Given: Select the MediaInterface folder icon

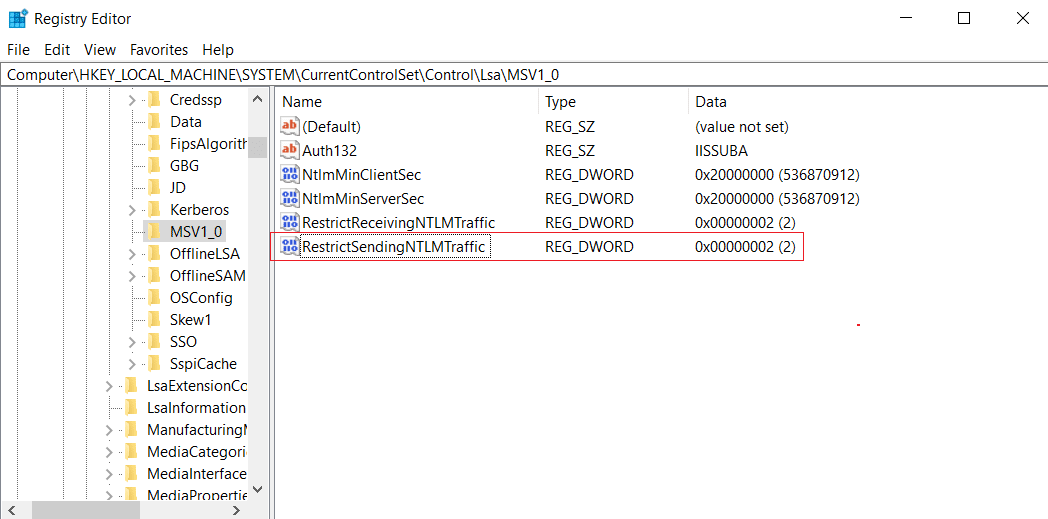Looking at the screenshot, I should (131, 474).
